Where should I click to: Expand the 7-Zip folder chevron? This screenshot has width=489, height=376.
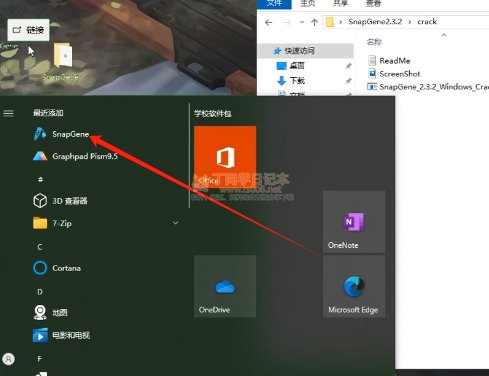[x=175, y=223]
